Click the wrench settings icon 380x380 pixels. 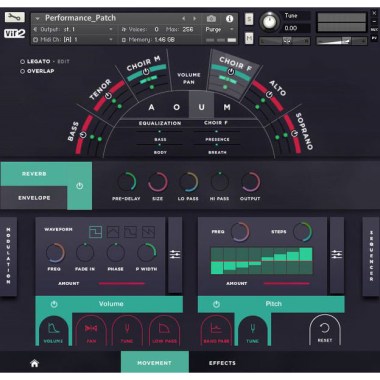pos(14,17)
